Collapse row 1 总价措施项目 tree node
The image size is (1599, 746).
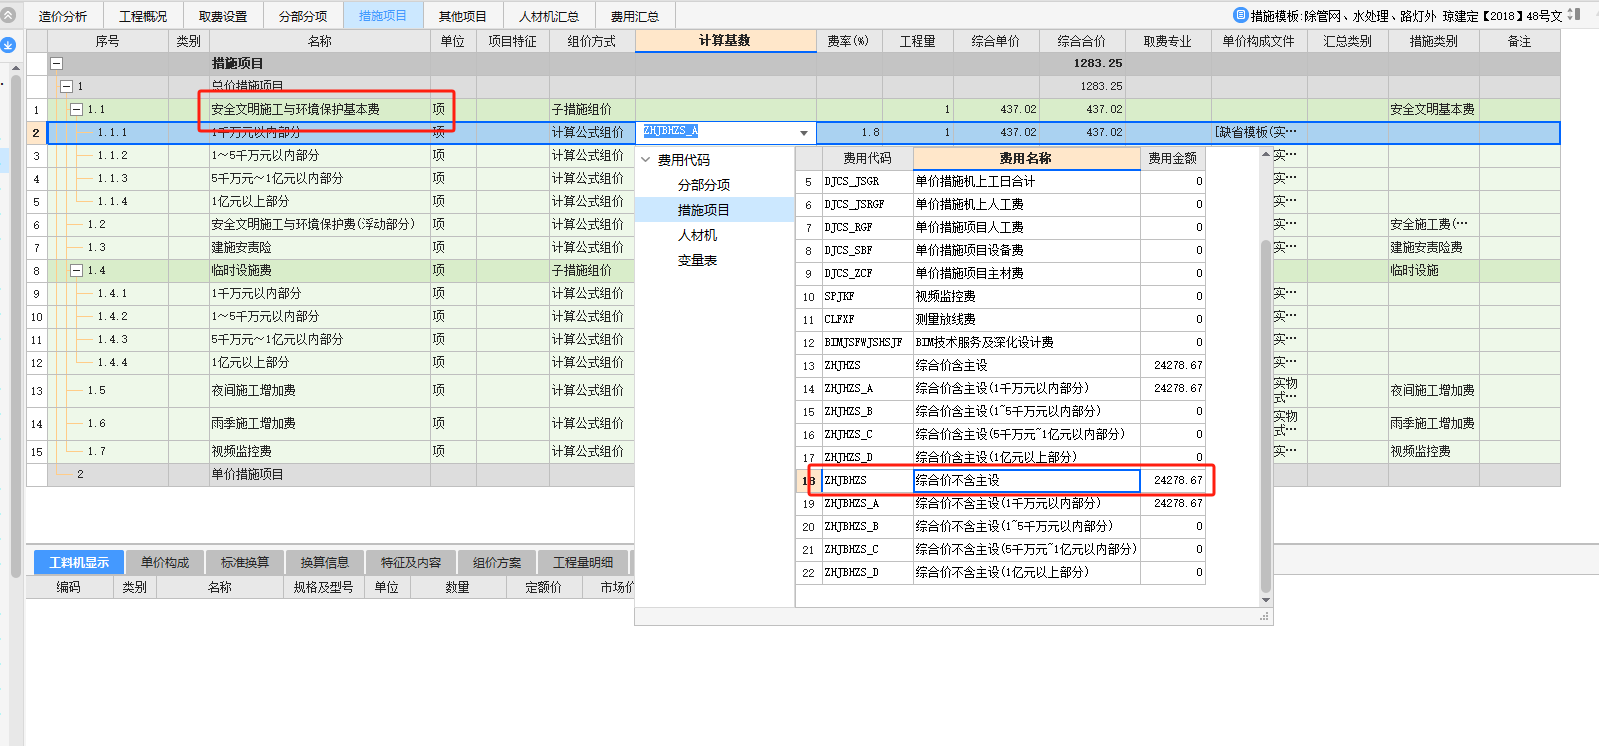(x=66, y=86)
